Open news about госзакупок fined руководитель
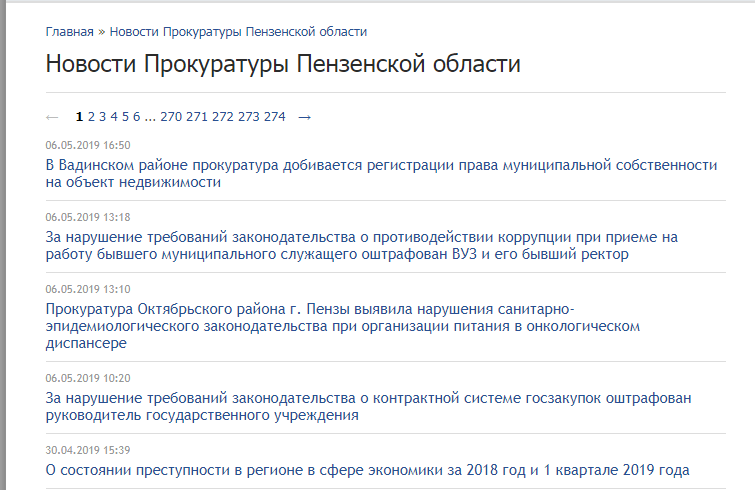 [368, 407]
